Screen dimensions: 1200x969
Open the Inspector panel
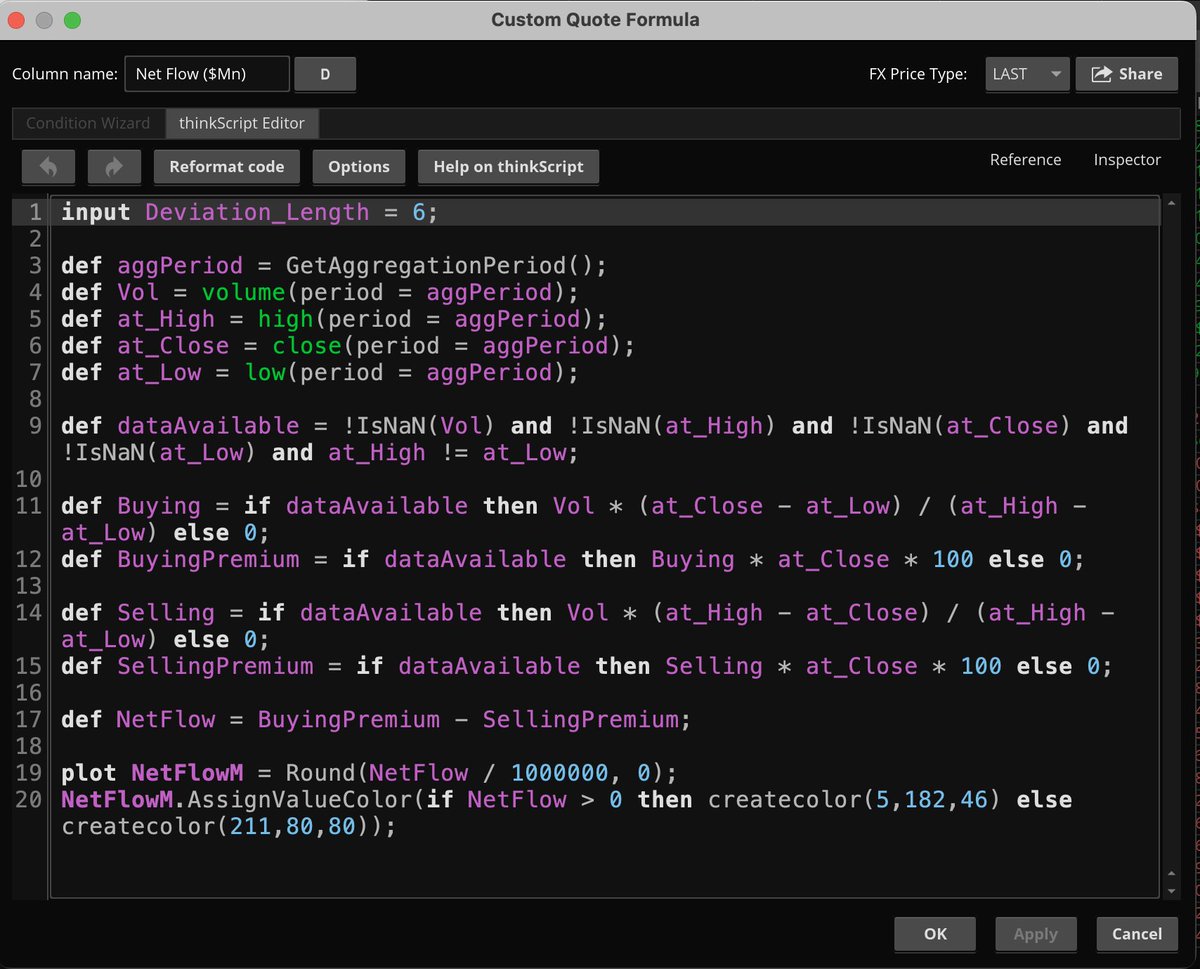click(x=1127, y=159)
